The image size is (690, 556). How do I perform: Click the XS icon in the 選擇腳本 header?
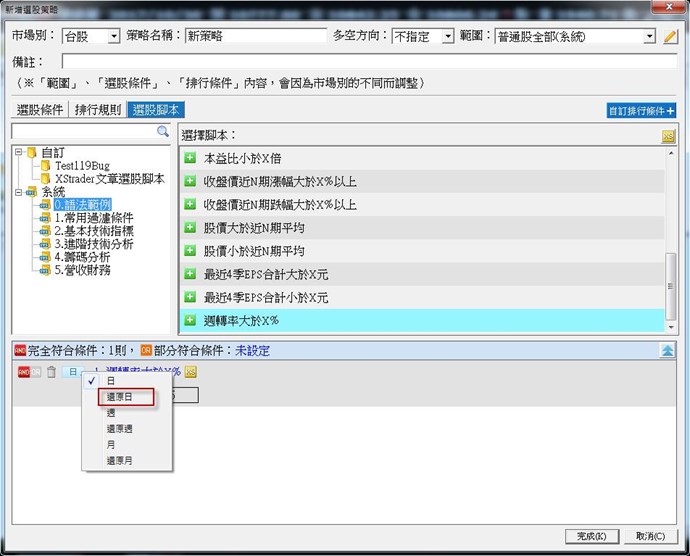tap(669, 135)
